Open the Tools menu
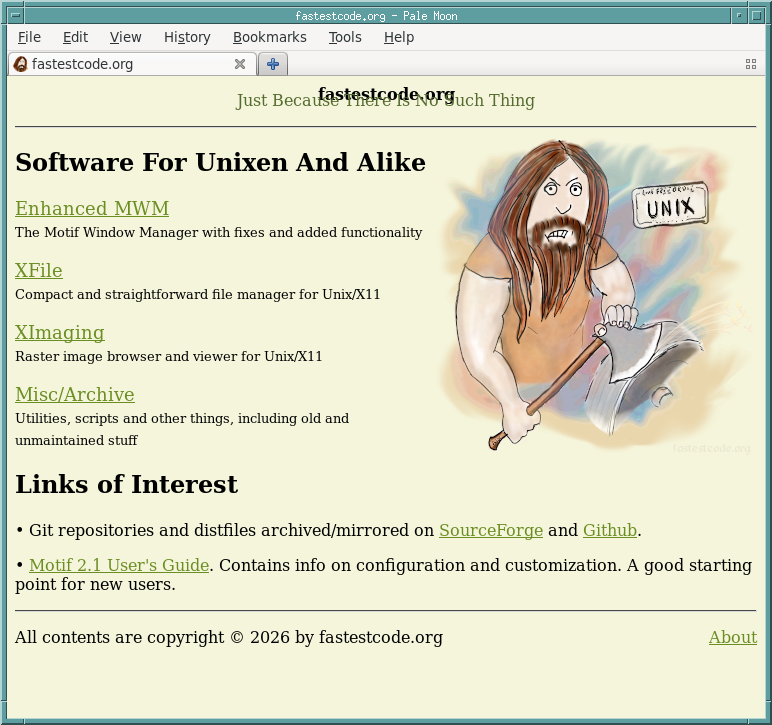The image size is (772, 725). pyautogui.click(x=345, y=37)
